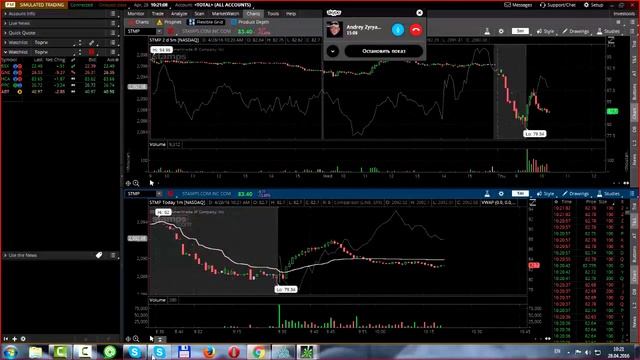Open the Quick Quote gadget menu icon
640x360 pixels.
tap(113, 33)
